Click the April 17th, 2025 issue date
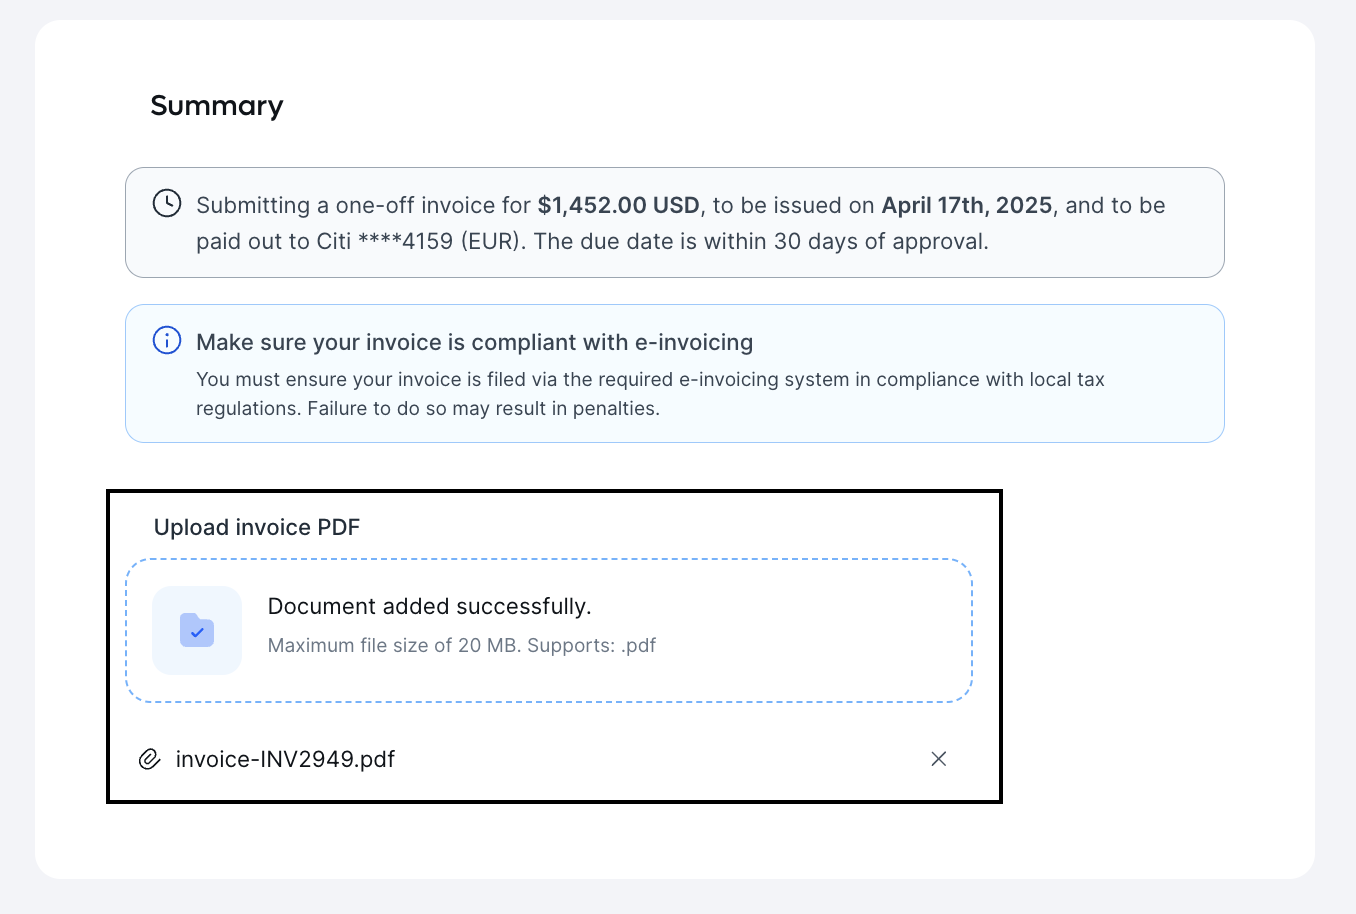This screenshot has height=914, width=1356. pos(967,205)
